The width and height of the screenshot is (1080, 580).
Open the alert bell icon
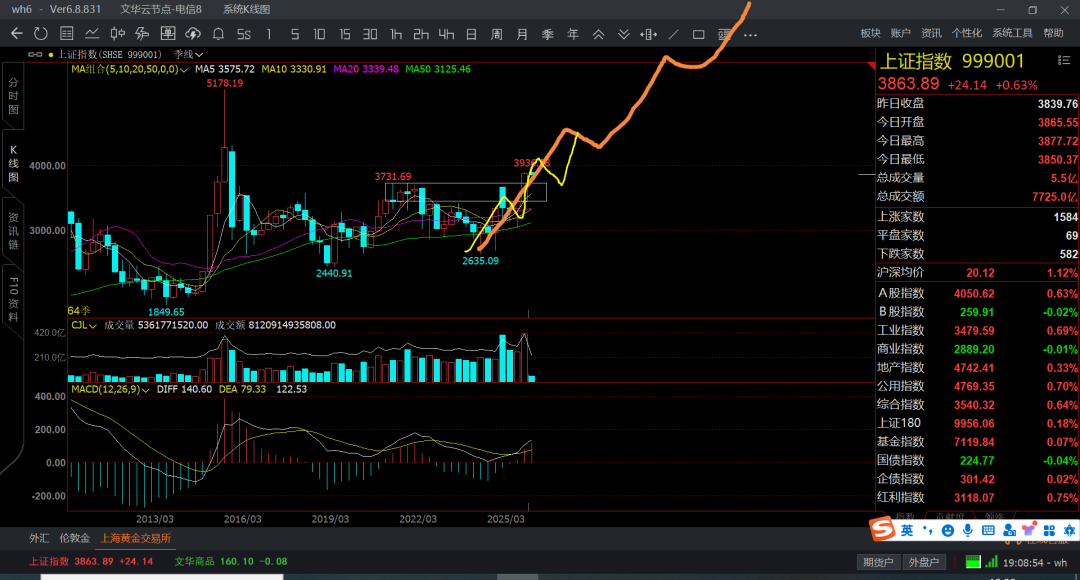[x=218, y=34]
